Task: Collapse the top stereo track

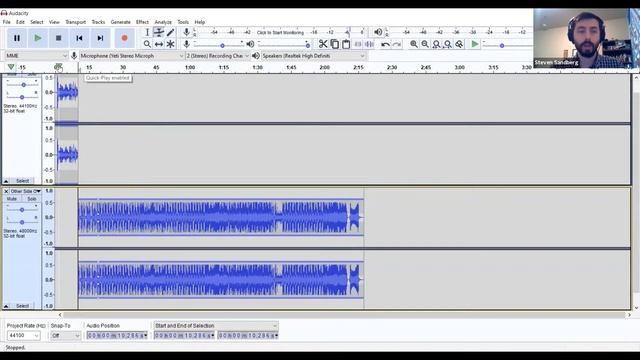Action: (6, 181)
